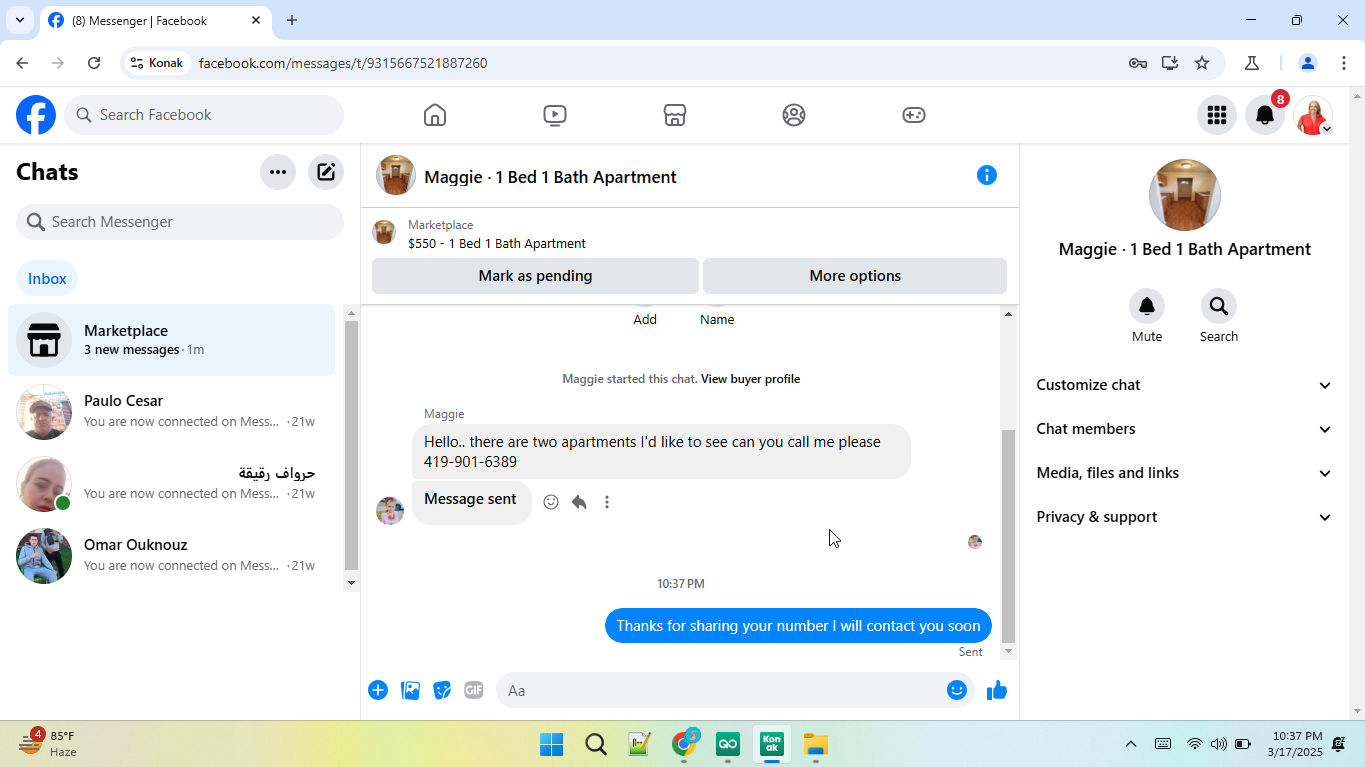Open the Marketplace storefront icon in top nav
The width and height of the screenshot is (1365, 767).
[675, 115]
